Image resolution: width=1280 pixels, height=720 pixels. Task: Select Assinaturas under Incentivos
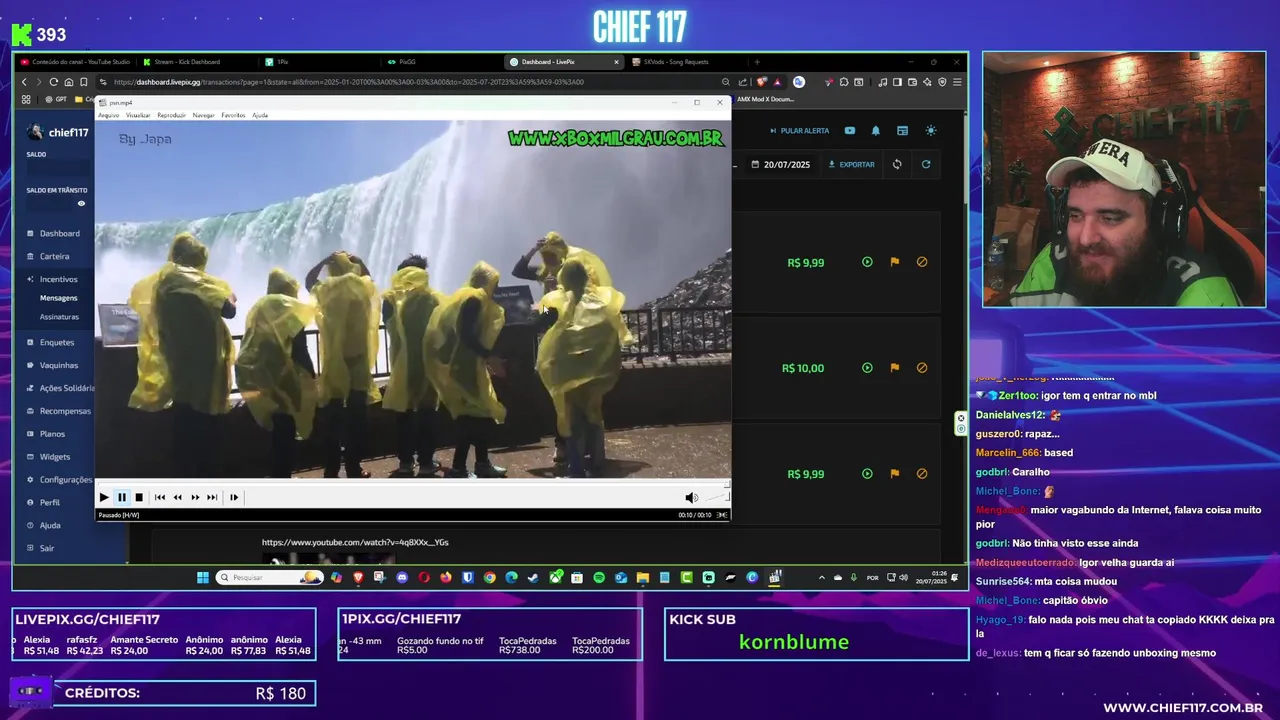coord(59,317)
